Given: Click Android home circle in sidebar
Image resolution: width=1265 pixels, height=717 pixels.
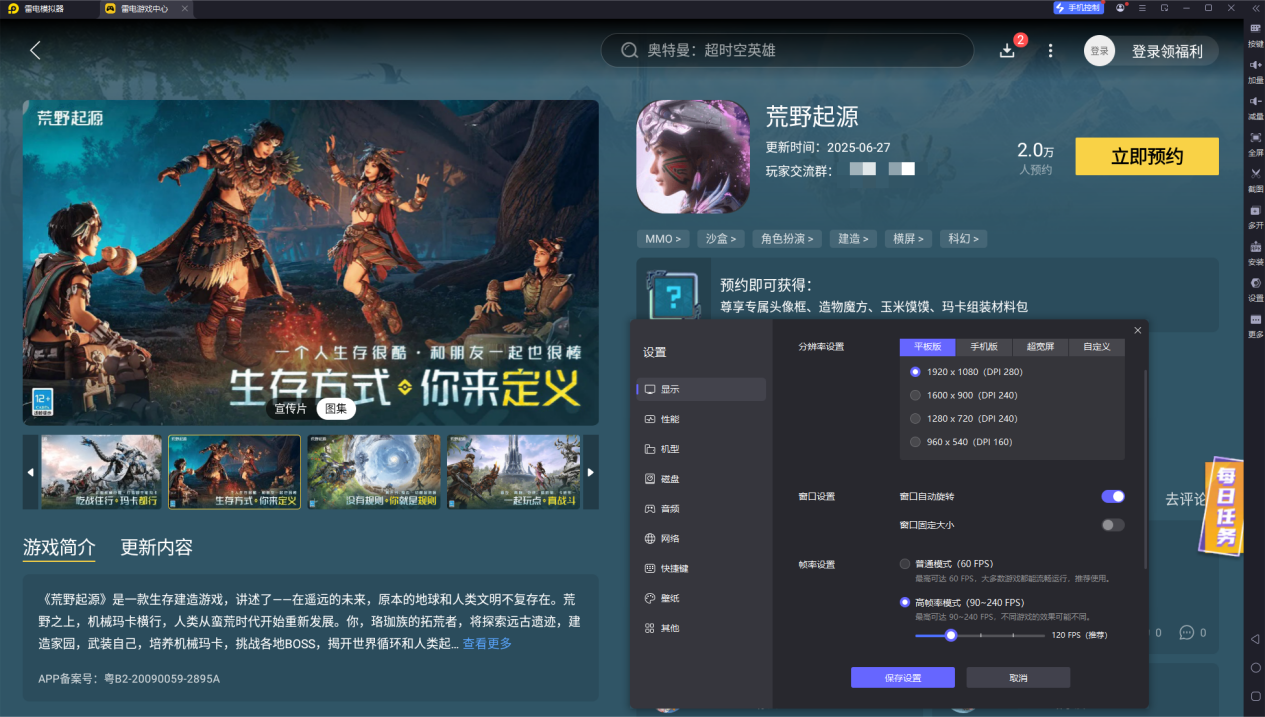Looking at the screenshot, I should 1255,667.
